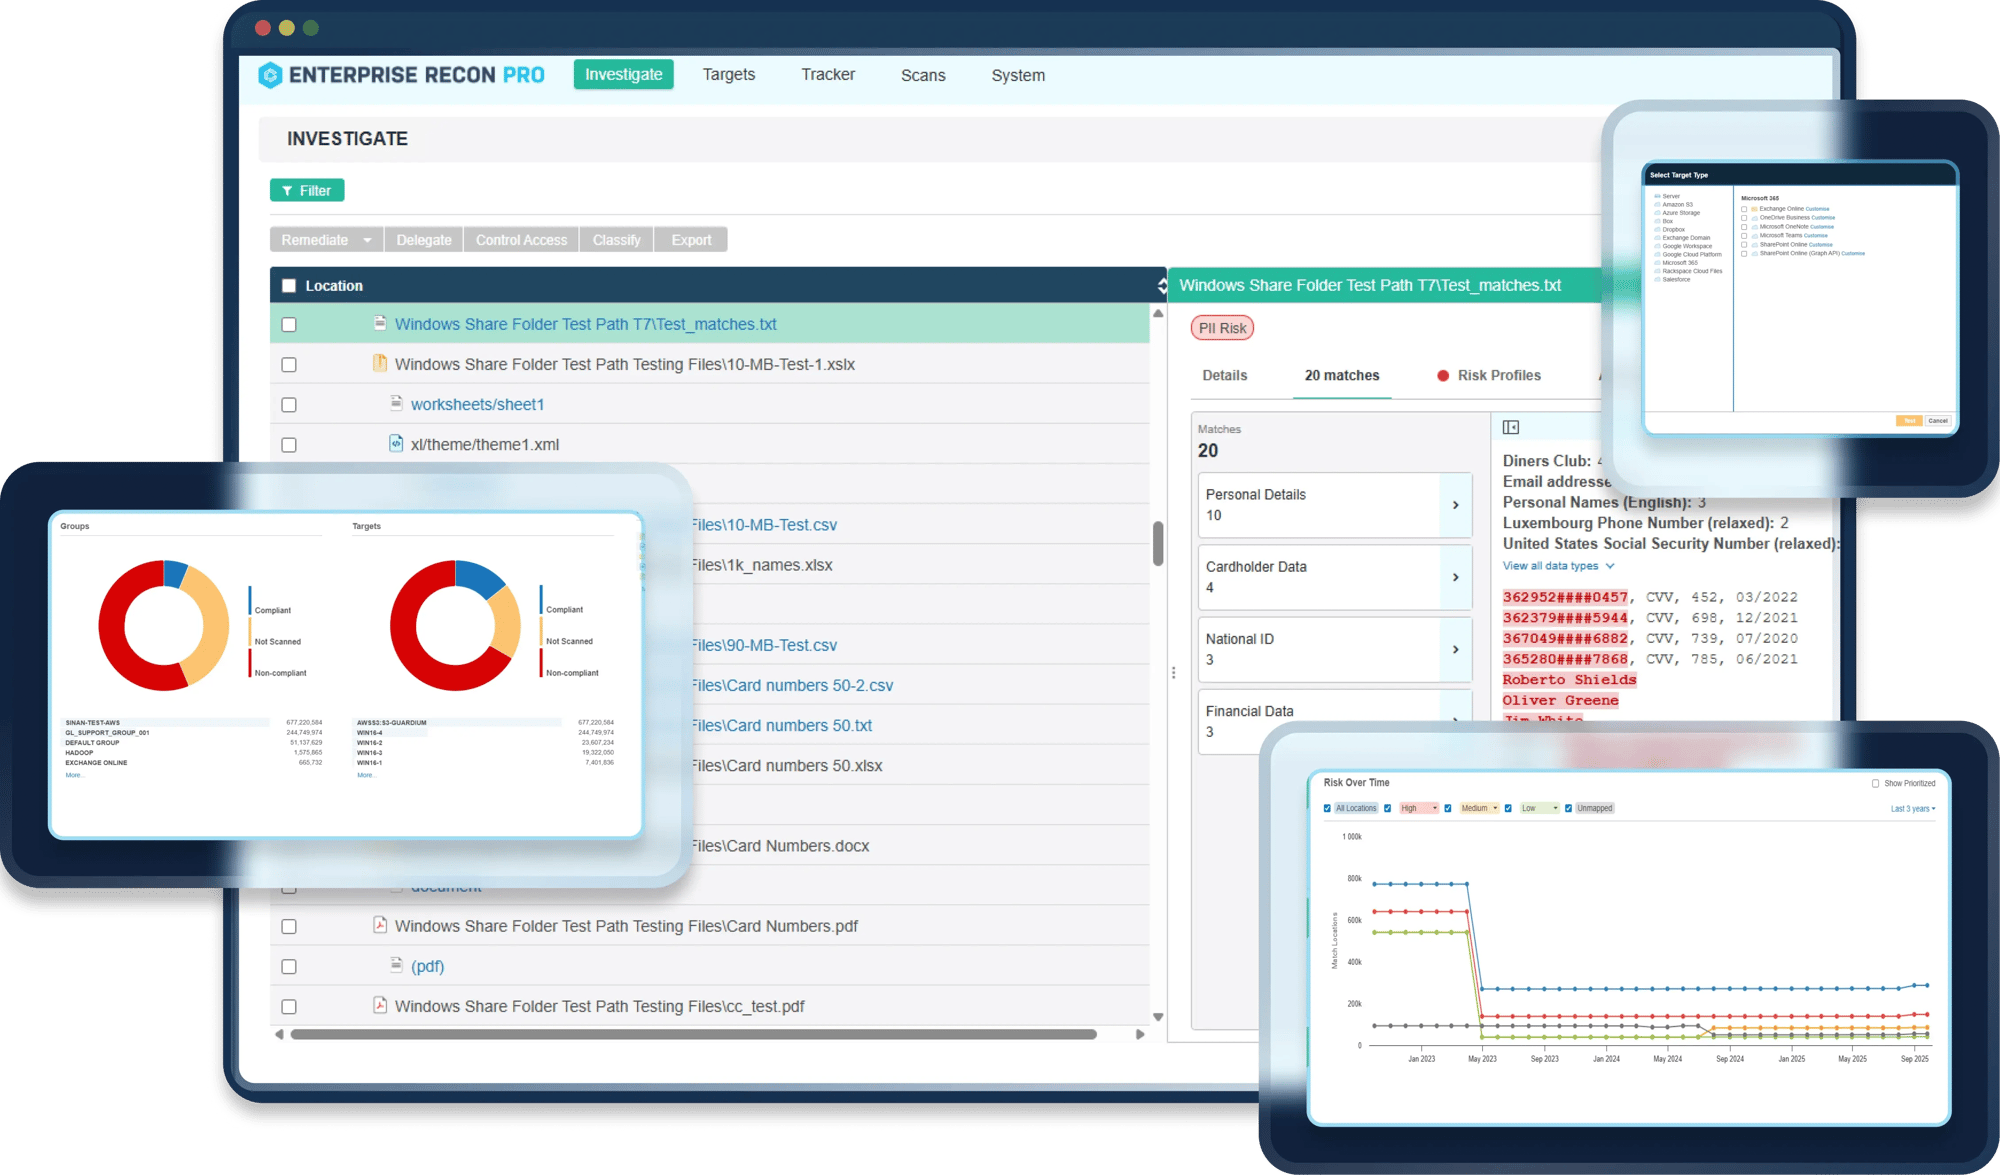This screenshot has width=2000, height=1175.
Task: Click Customise next to SharePoint Online
Action: click(x=1821, y=245)
